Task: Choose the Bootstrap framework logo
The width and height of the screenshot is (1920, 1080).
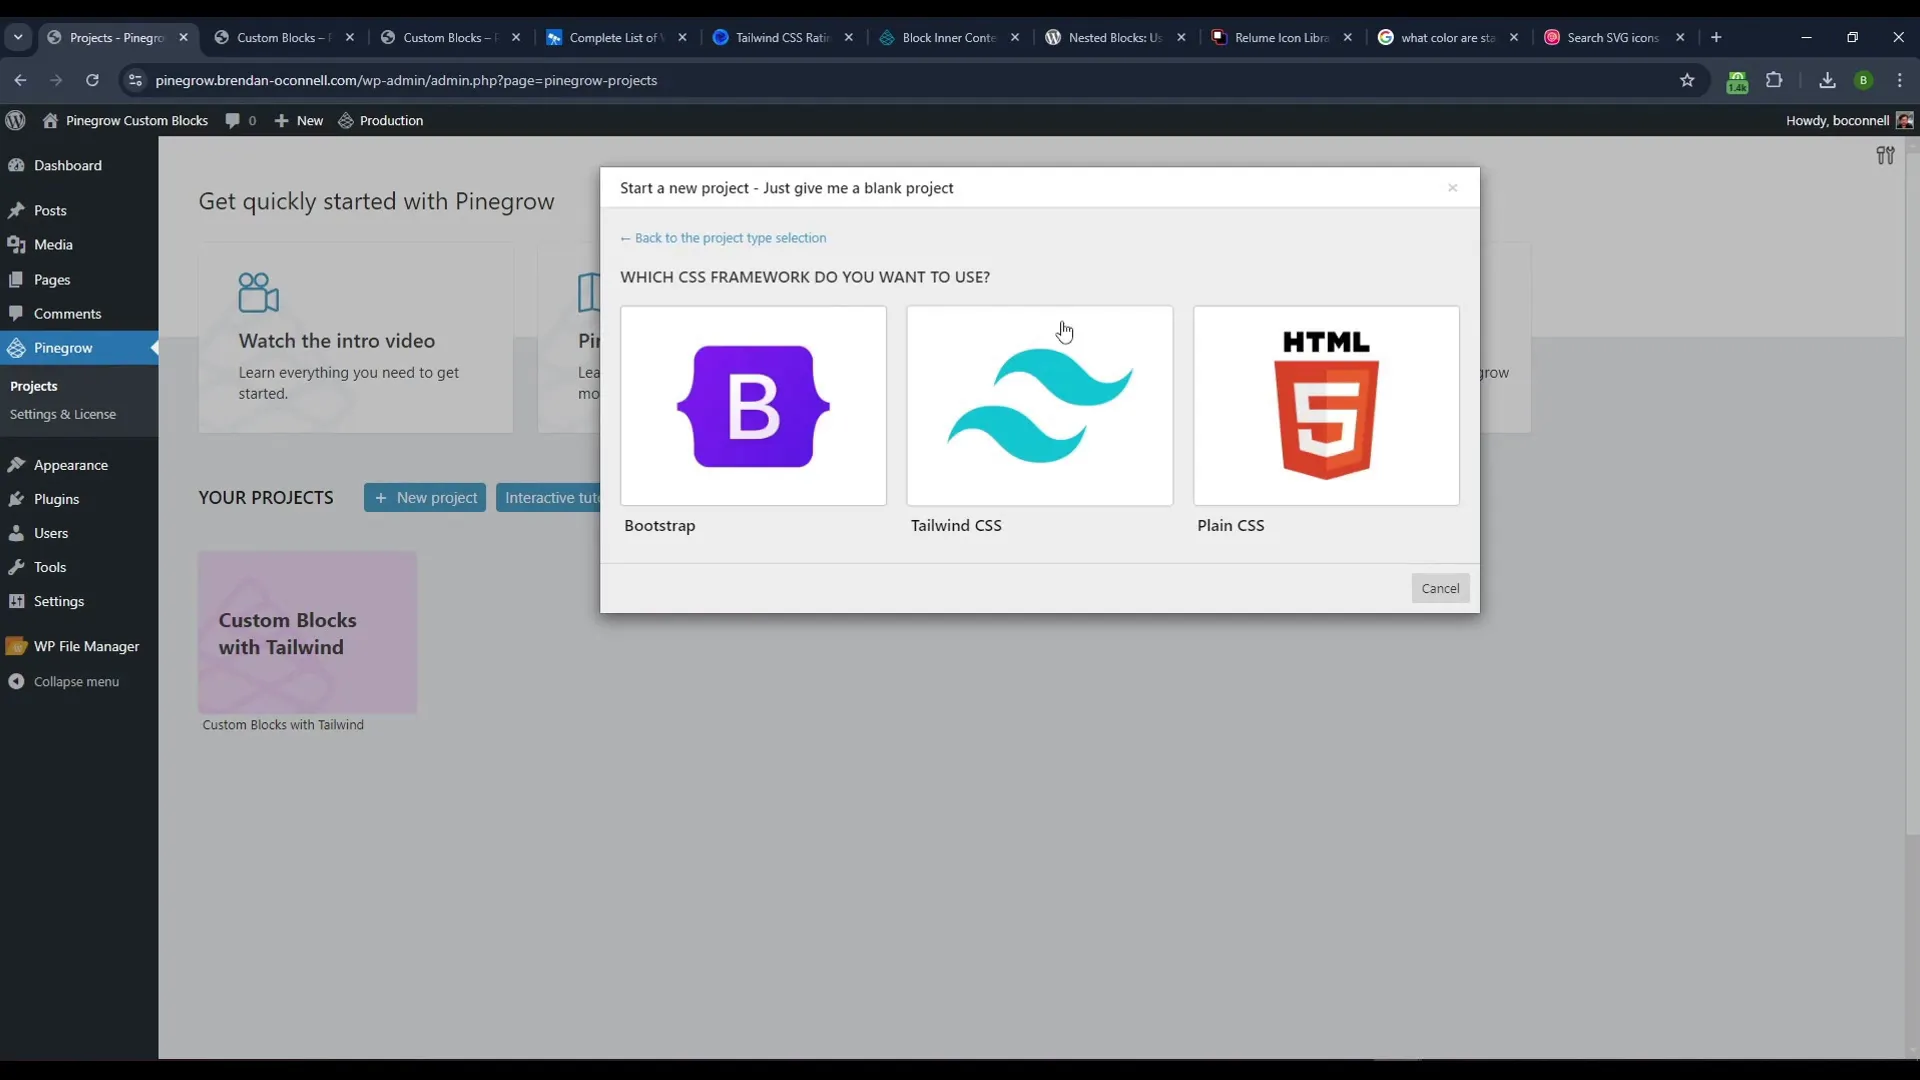Action: click(753, 406)
